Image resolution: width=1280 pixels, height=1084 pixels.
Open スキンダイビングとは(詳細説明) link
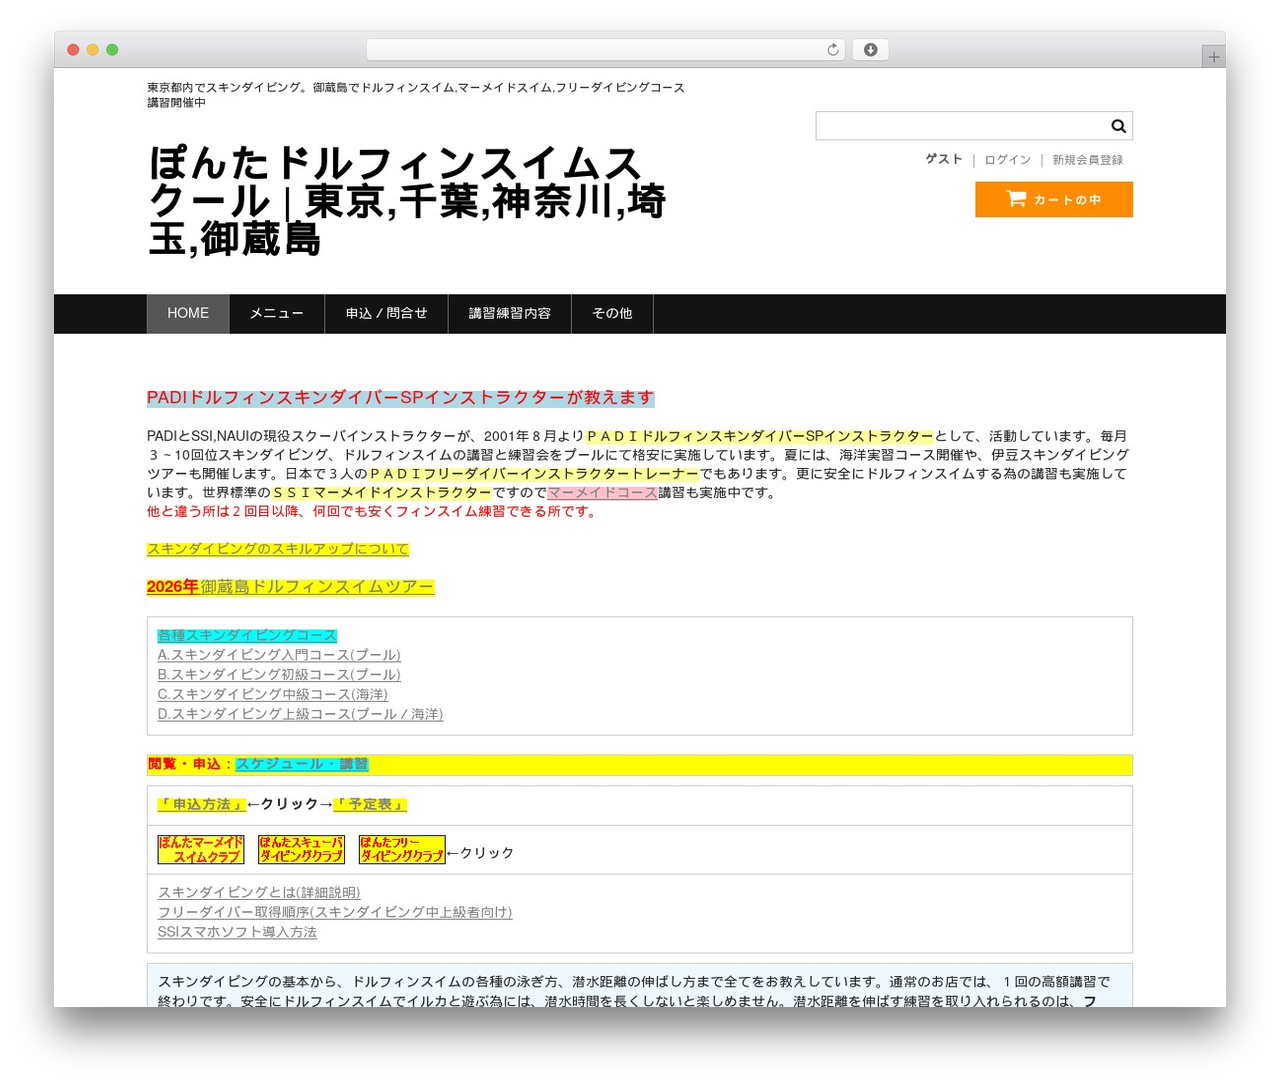(259, 893)
